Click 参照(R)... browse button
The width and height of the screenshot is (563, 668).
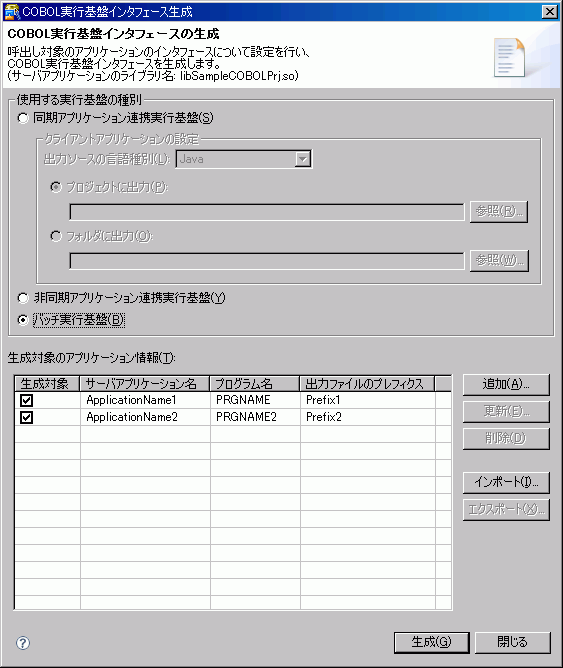pyautogui.click(x=499, y=212)
